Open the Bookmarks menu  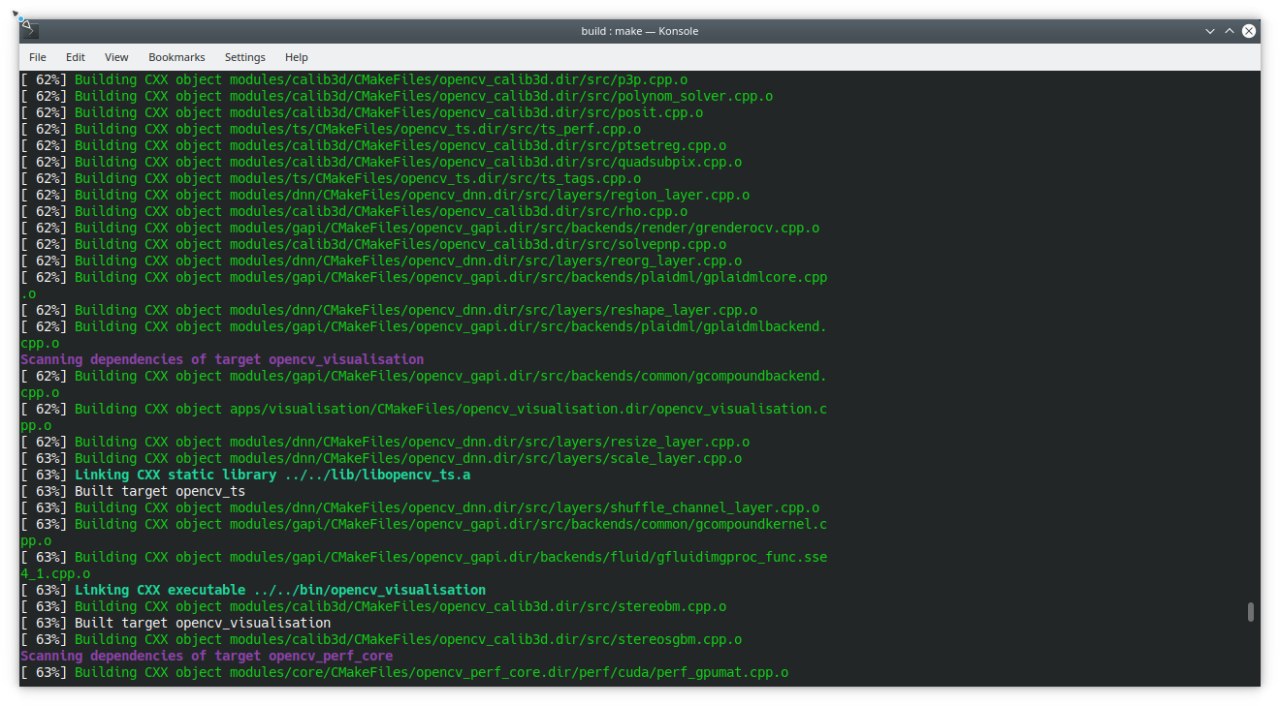(x=176, y=57)
